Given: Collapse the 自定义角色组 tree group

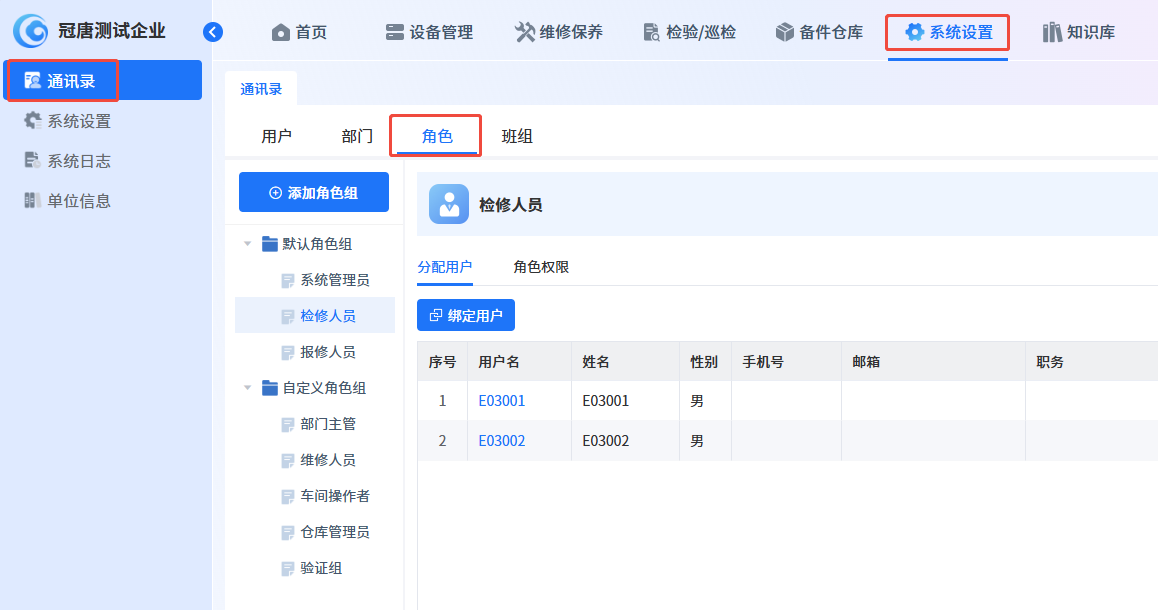Looking at the screenshot, I should point(248,388).
